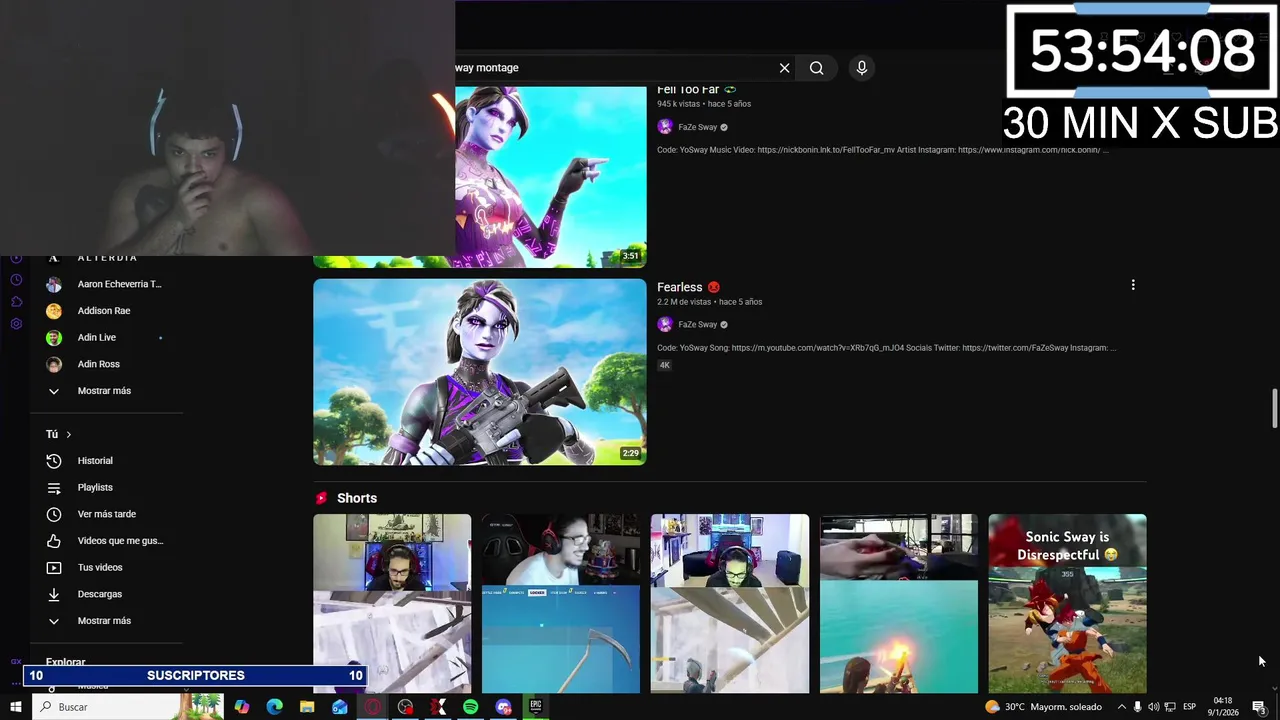Click FaZe Sway avatar next to Fearless
The height and width of the screenshot is (720, 1280).
[665, 325]
